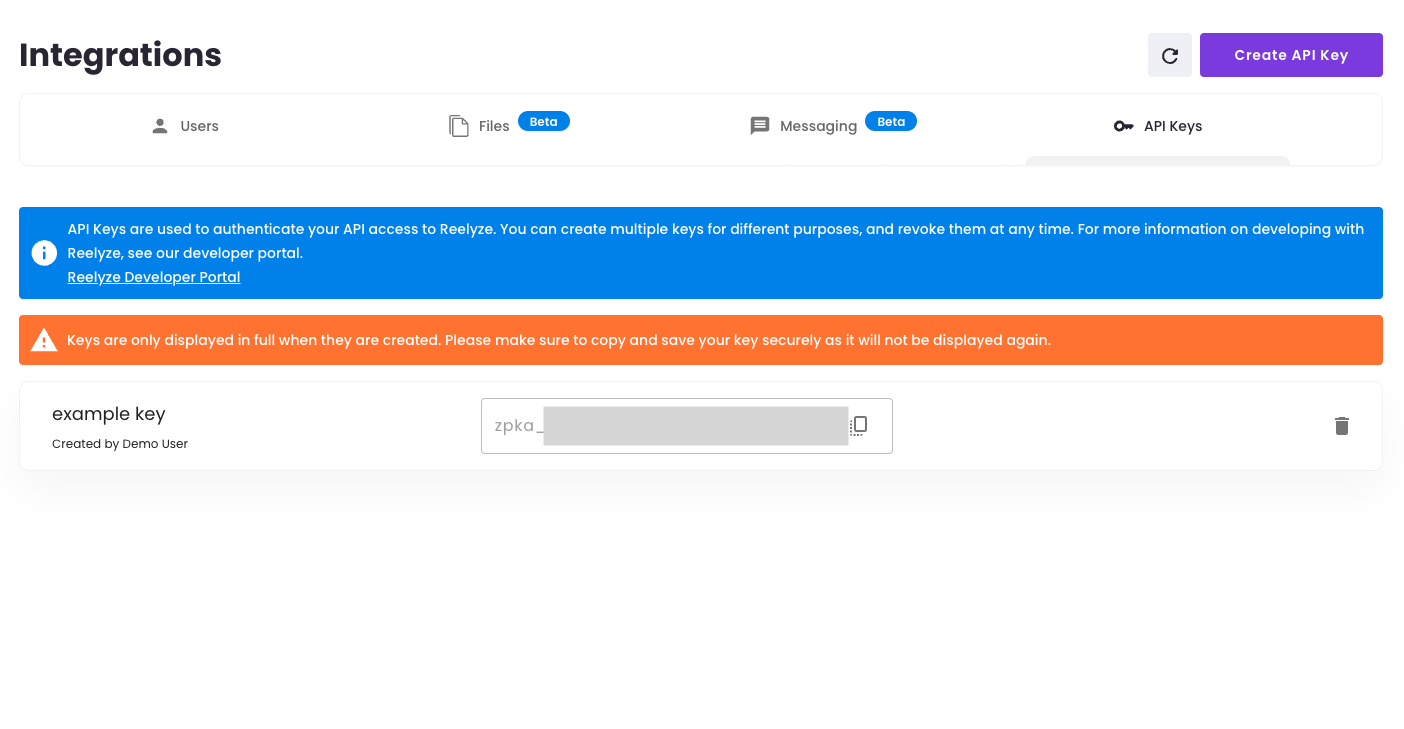Open the Files tab
This screenshot has width=1404, height=729.
click(494, 126)
